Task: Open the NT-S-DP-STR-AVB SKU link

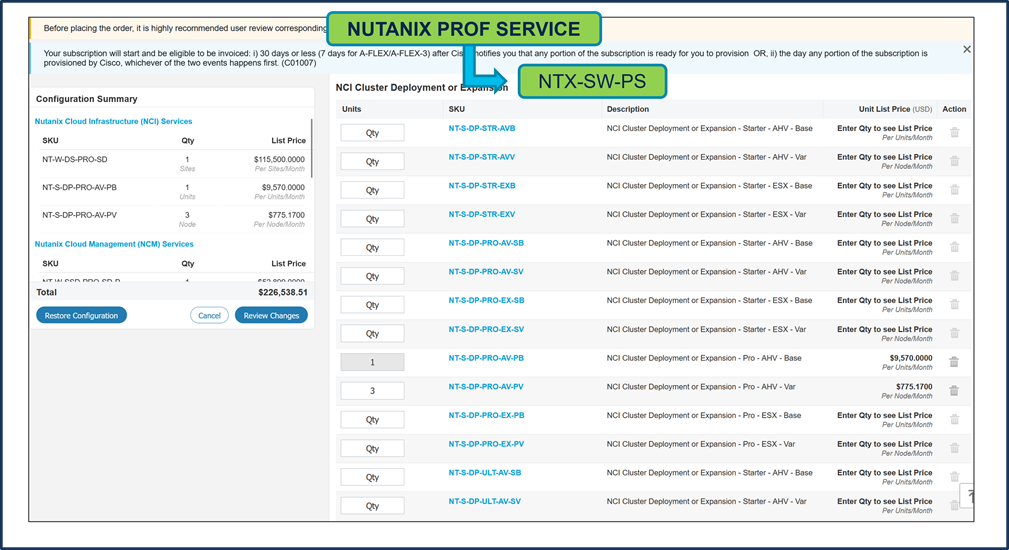Action: 482,128
